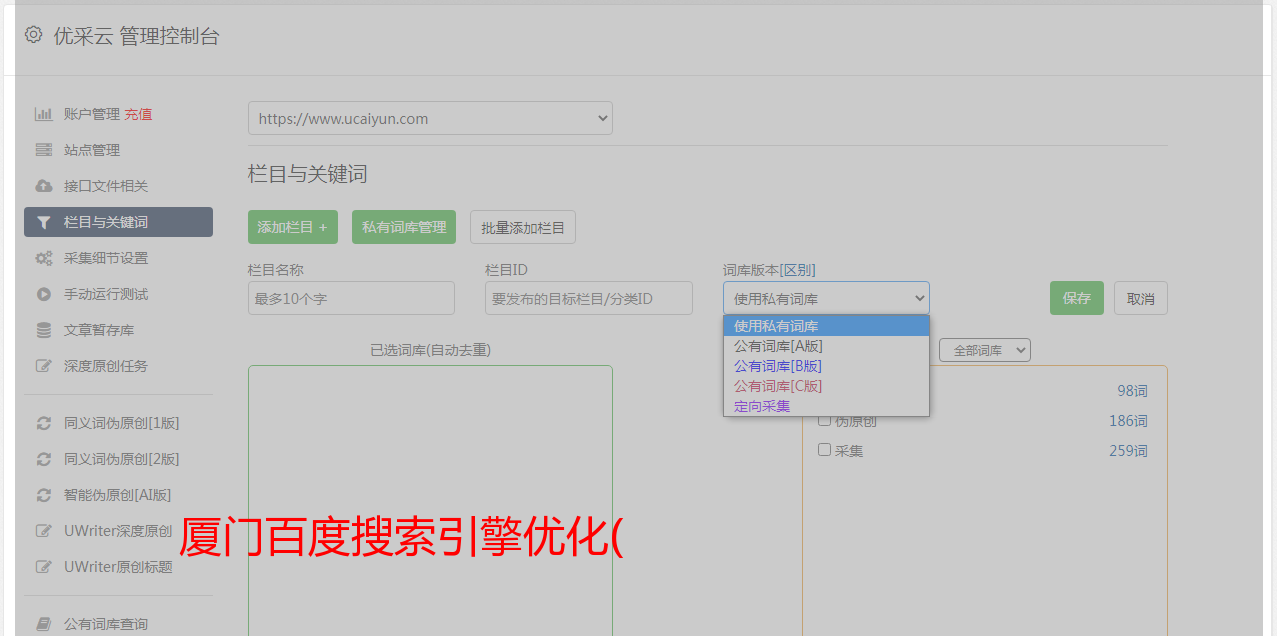1277x636 pixels.
Task: Click the 已选词库(自动去重) label
Action: pyautogui.click(x=430, y=350)
